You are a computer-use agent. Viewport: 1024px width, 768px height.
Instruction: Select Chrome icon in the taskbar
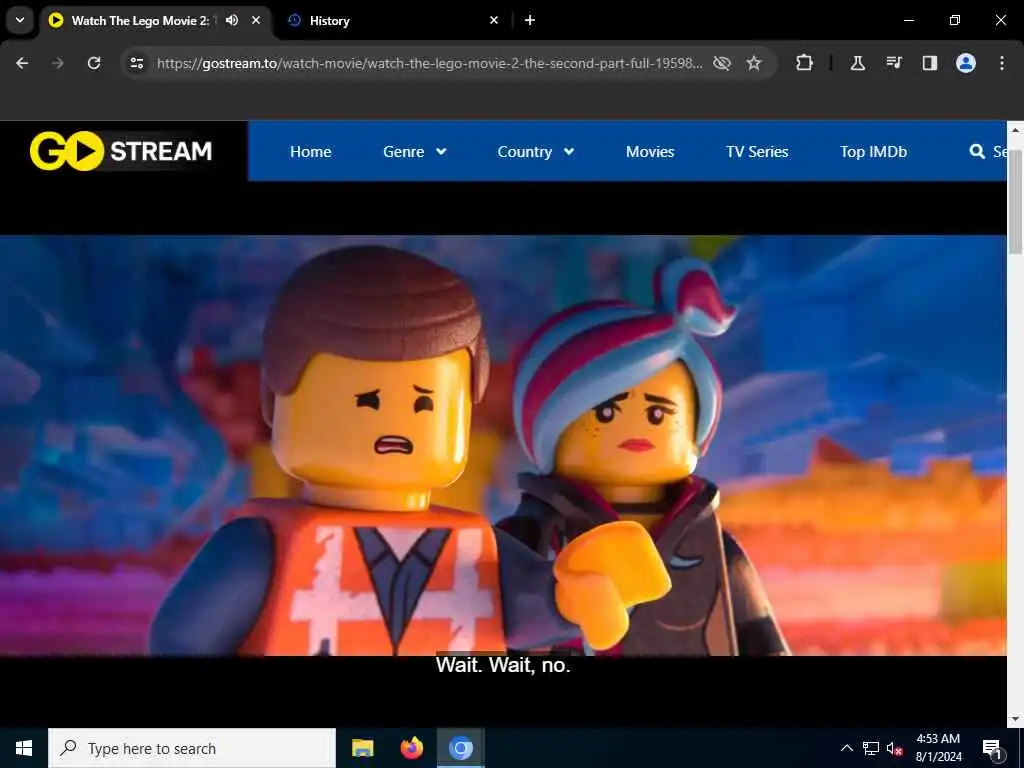click(x=460, y=748)
